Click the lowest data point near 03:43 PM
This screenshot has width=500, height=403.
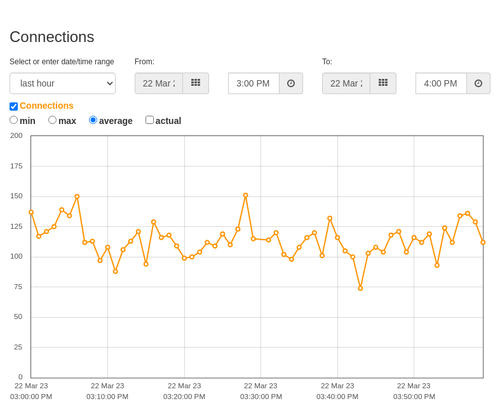pyautogui.click(x=360, y=288)
